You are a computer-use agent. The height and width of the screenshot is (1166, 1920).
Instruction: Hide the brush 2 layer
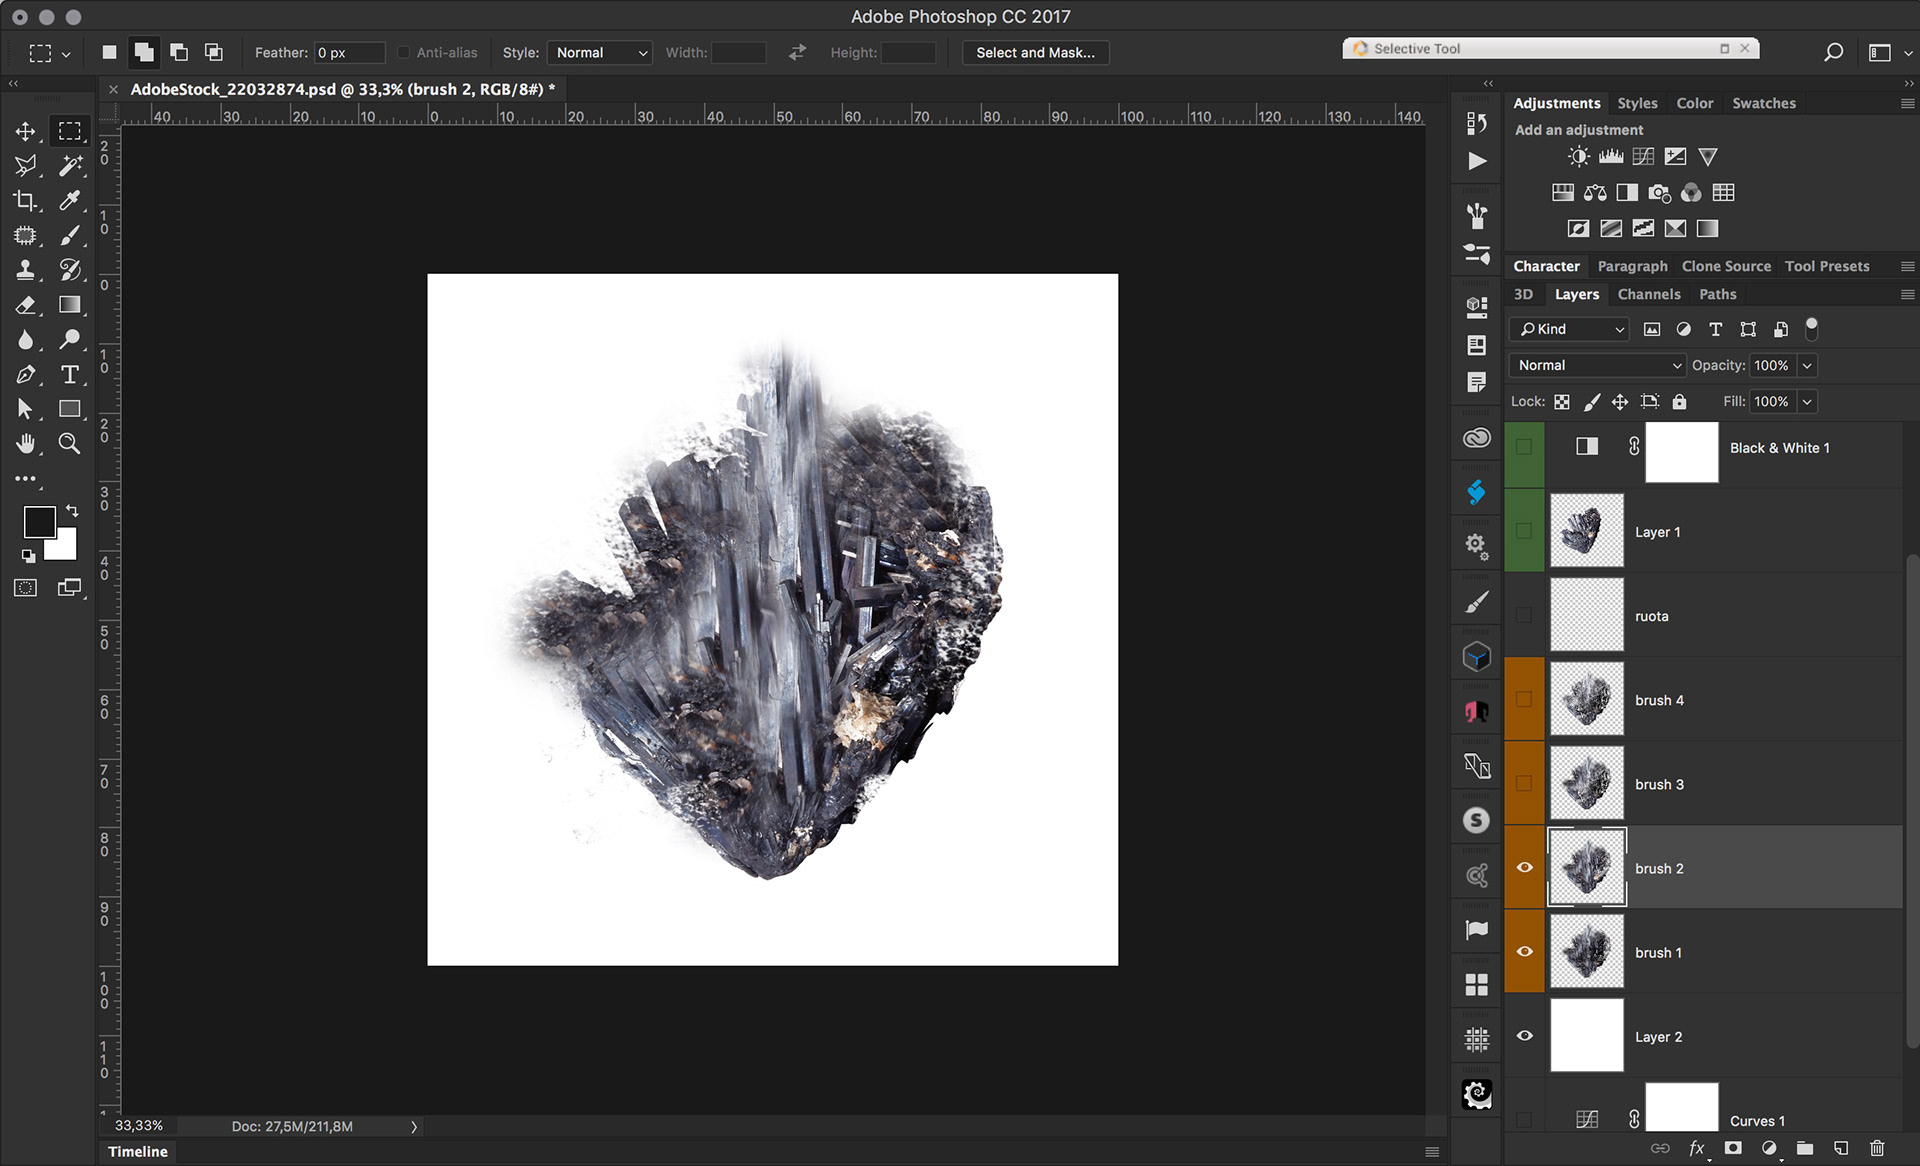click(1524, 868)
